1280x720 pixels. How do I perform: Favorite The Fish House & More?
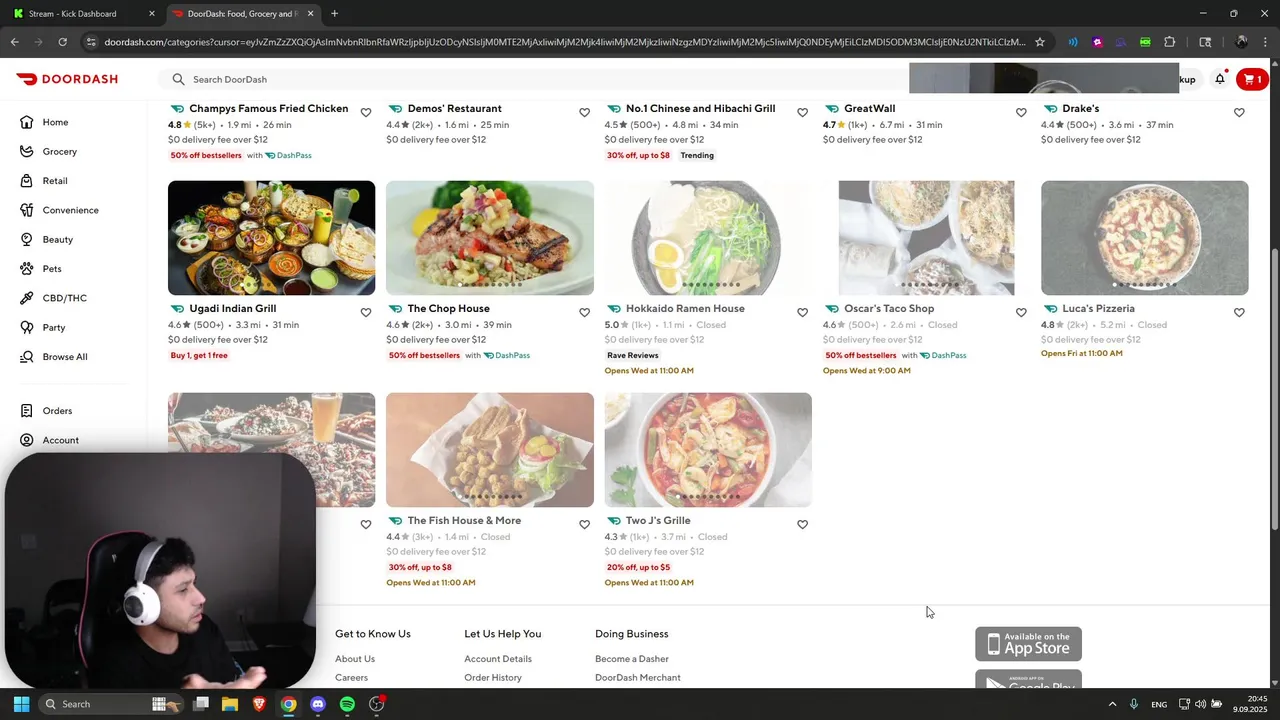[584, 525]
